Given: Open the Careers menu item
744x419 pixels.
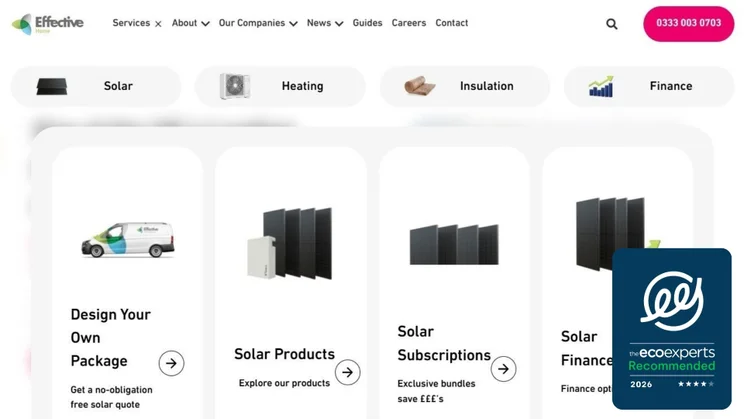Looking at the screenshot, I should point(408,23).
